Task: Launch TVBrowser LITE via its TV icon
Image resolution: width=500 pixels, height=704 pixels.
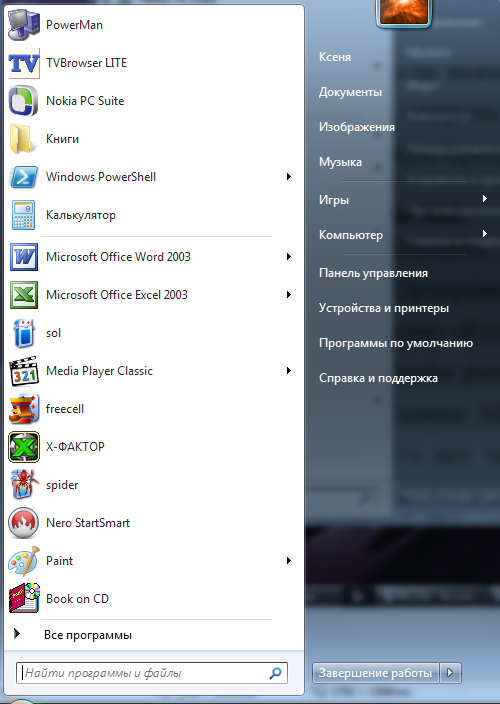Action: coord(24,63)
